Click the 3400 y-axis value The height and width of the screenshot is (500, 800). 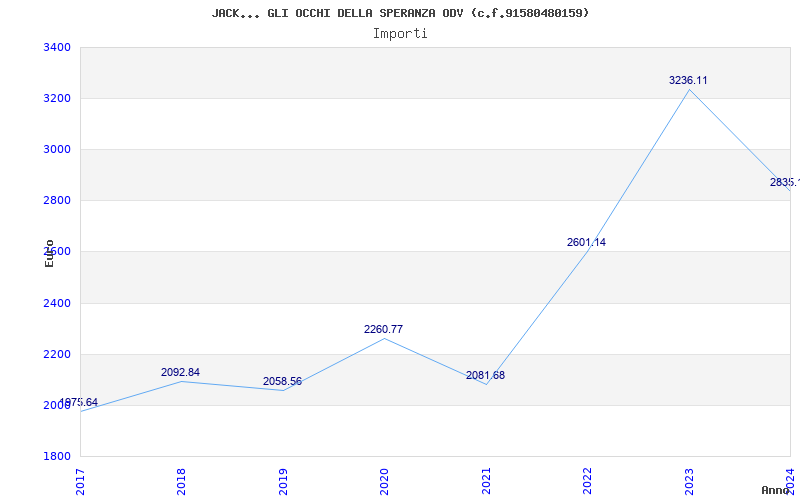57,47
